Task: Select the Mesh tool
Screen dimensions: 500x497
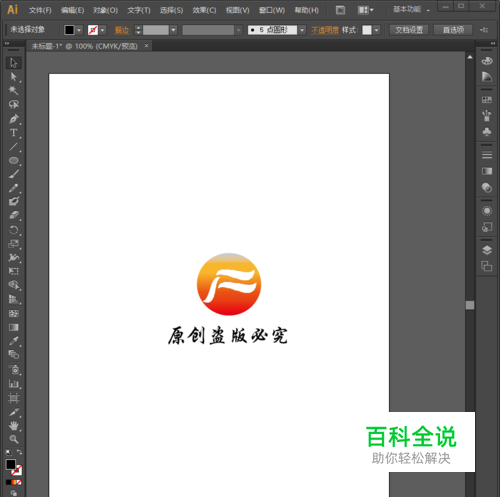Action: pos(14,313)
